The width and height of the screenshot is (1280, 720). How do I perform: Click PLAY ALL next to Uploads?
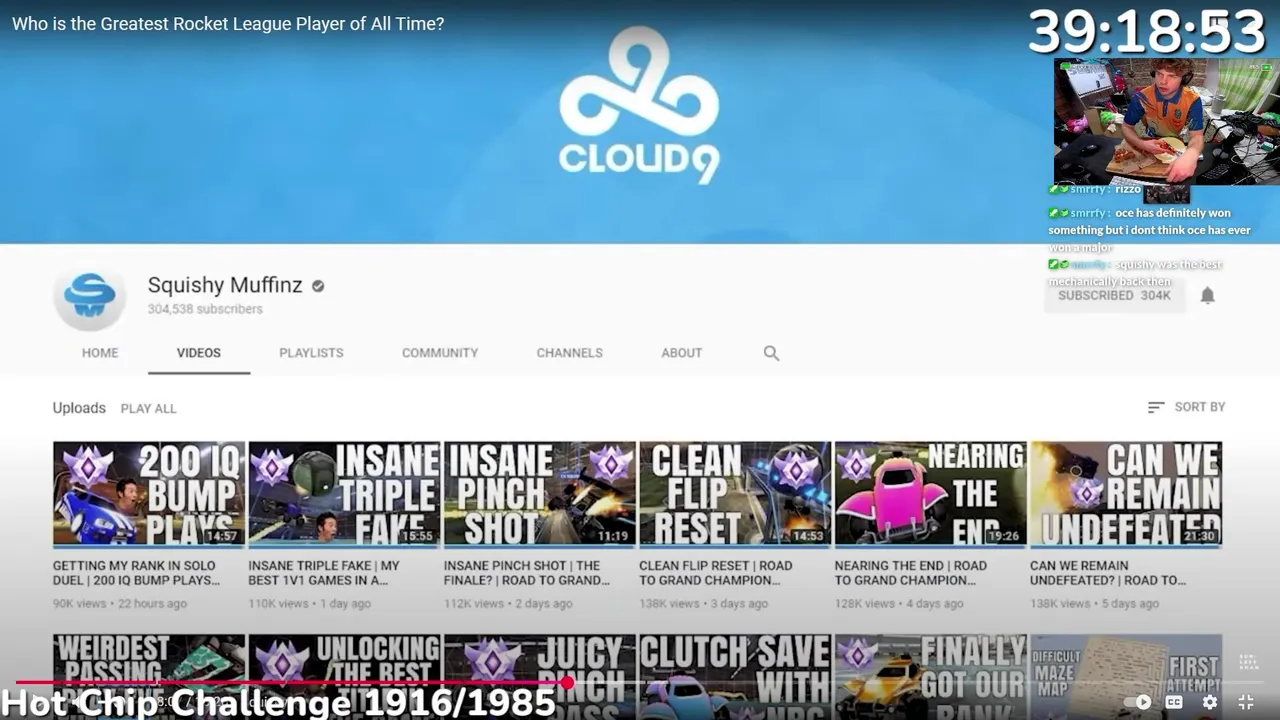coord(148,408)
